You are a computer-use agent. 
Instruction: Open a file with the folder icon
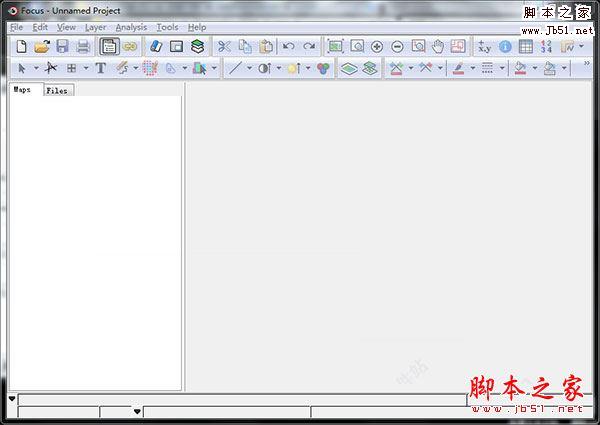tap(42, 47)
